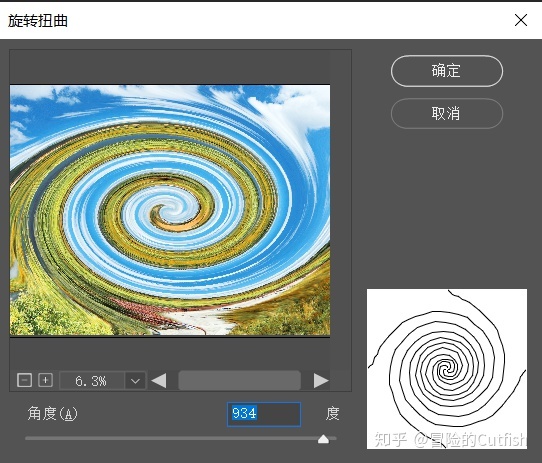Click the 取消 cancel button
542x463 pixels.
click(447, 113)
